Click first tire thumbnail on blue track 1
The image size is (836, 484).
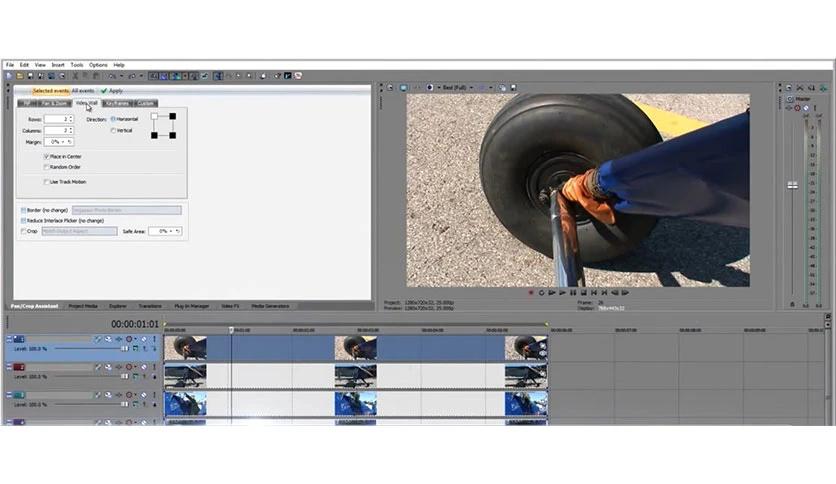click(x=185, y=348)
